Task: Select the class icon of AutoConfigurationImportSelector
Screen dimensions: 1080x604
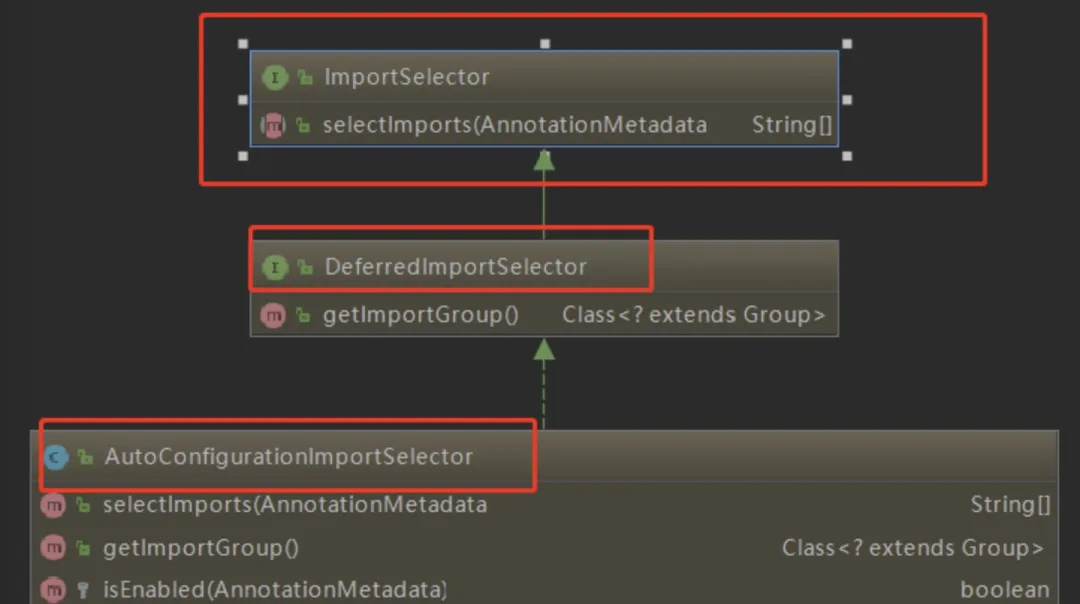Action: pyautogui.click(x=55, y=456)
